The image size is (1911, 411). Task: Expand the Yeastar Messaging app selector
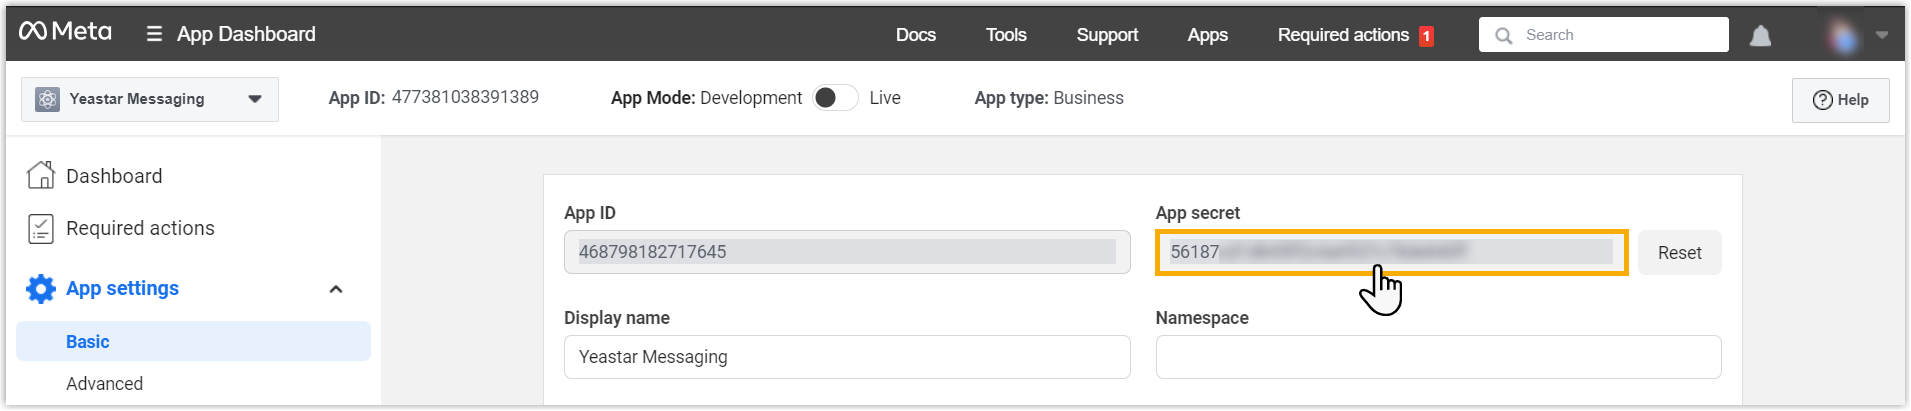[255, 99]
